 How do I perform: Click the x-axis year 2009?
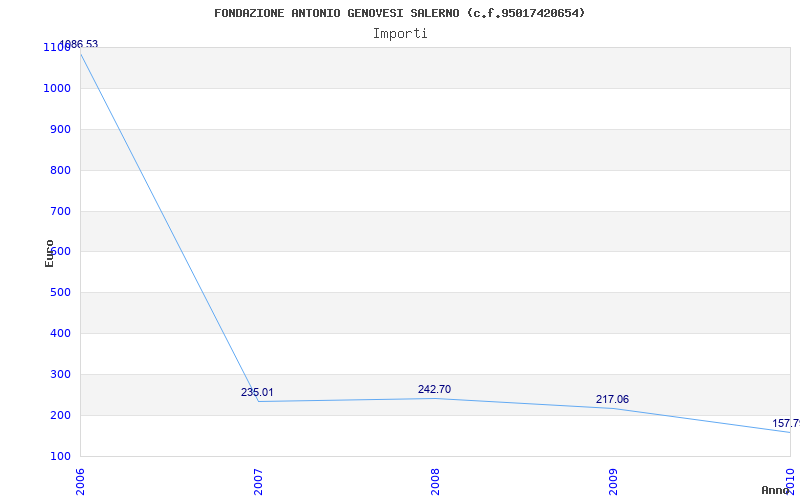[x=613, y=482]
